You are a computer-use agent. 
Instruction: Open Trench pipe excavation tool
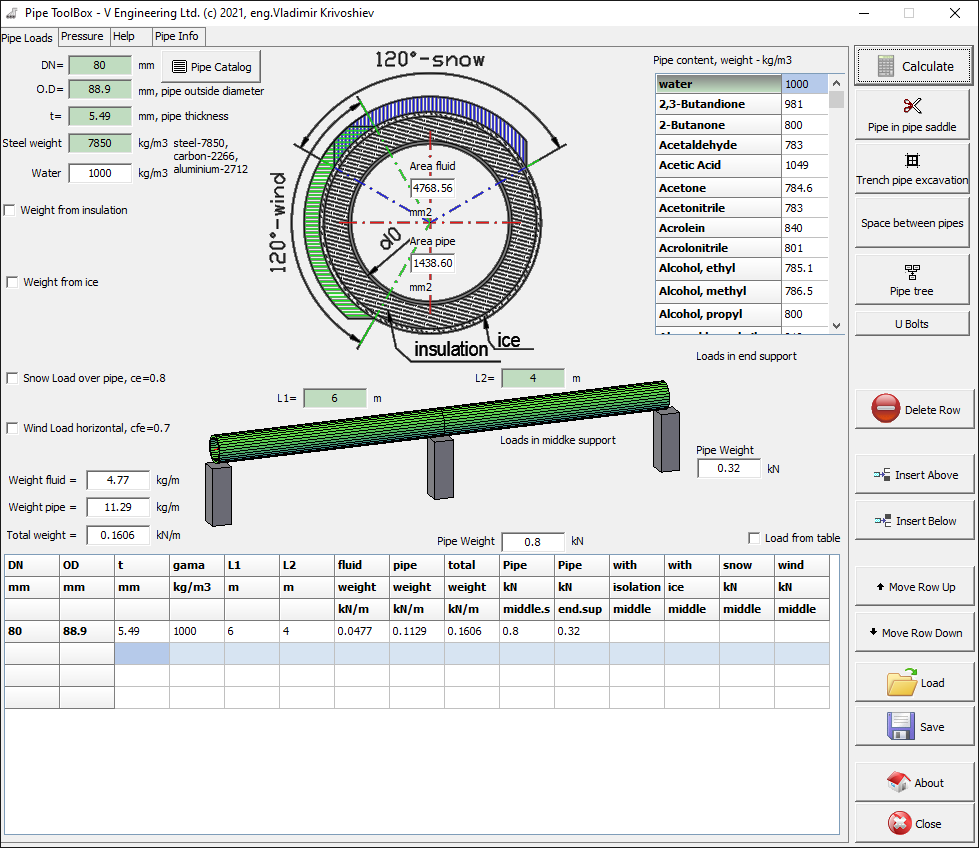[x=912, y=168]
